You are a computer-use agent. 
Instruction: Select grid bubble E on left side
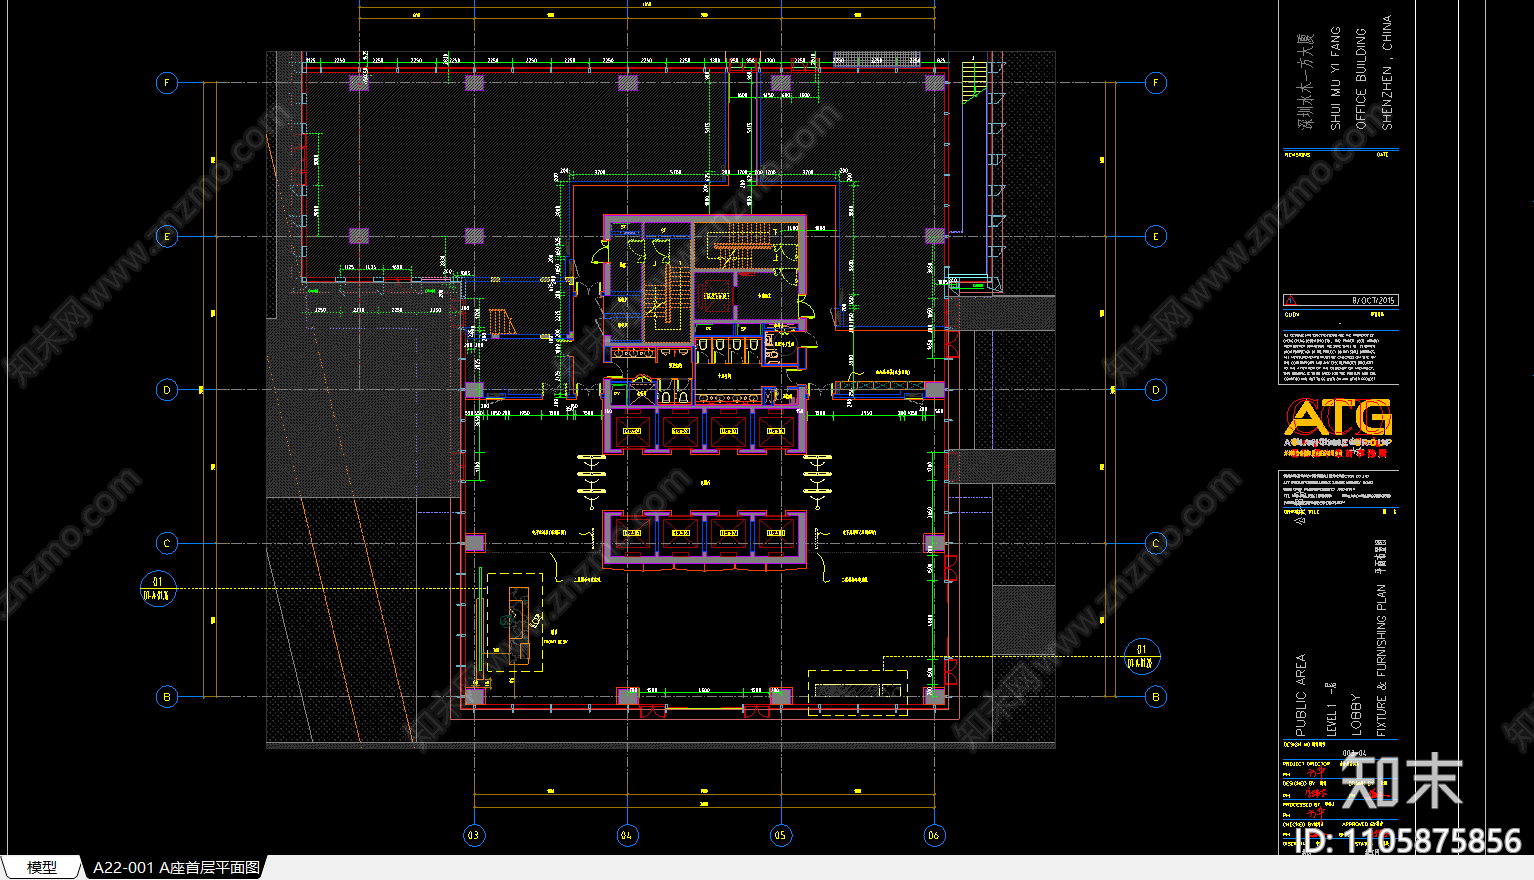167,237
